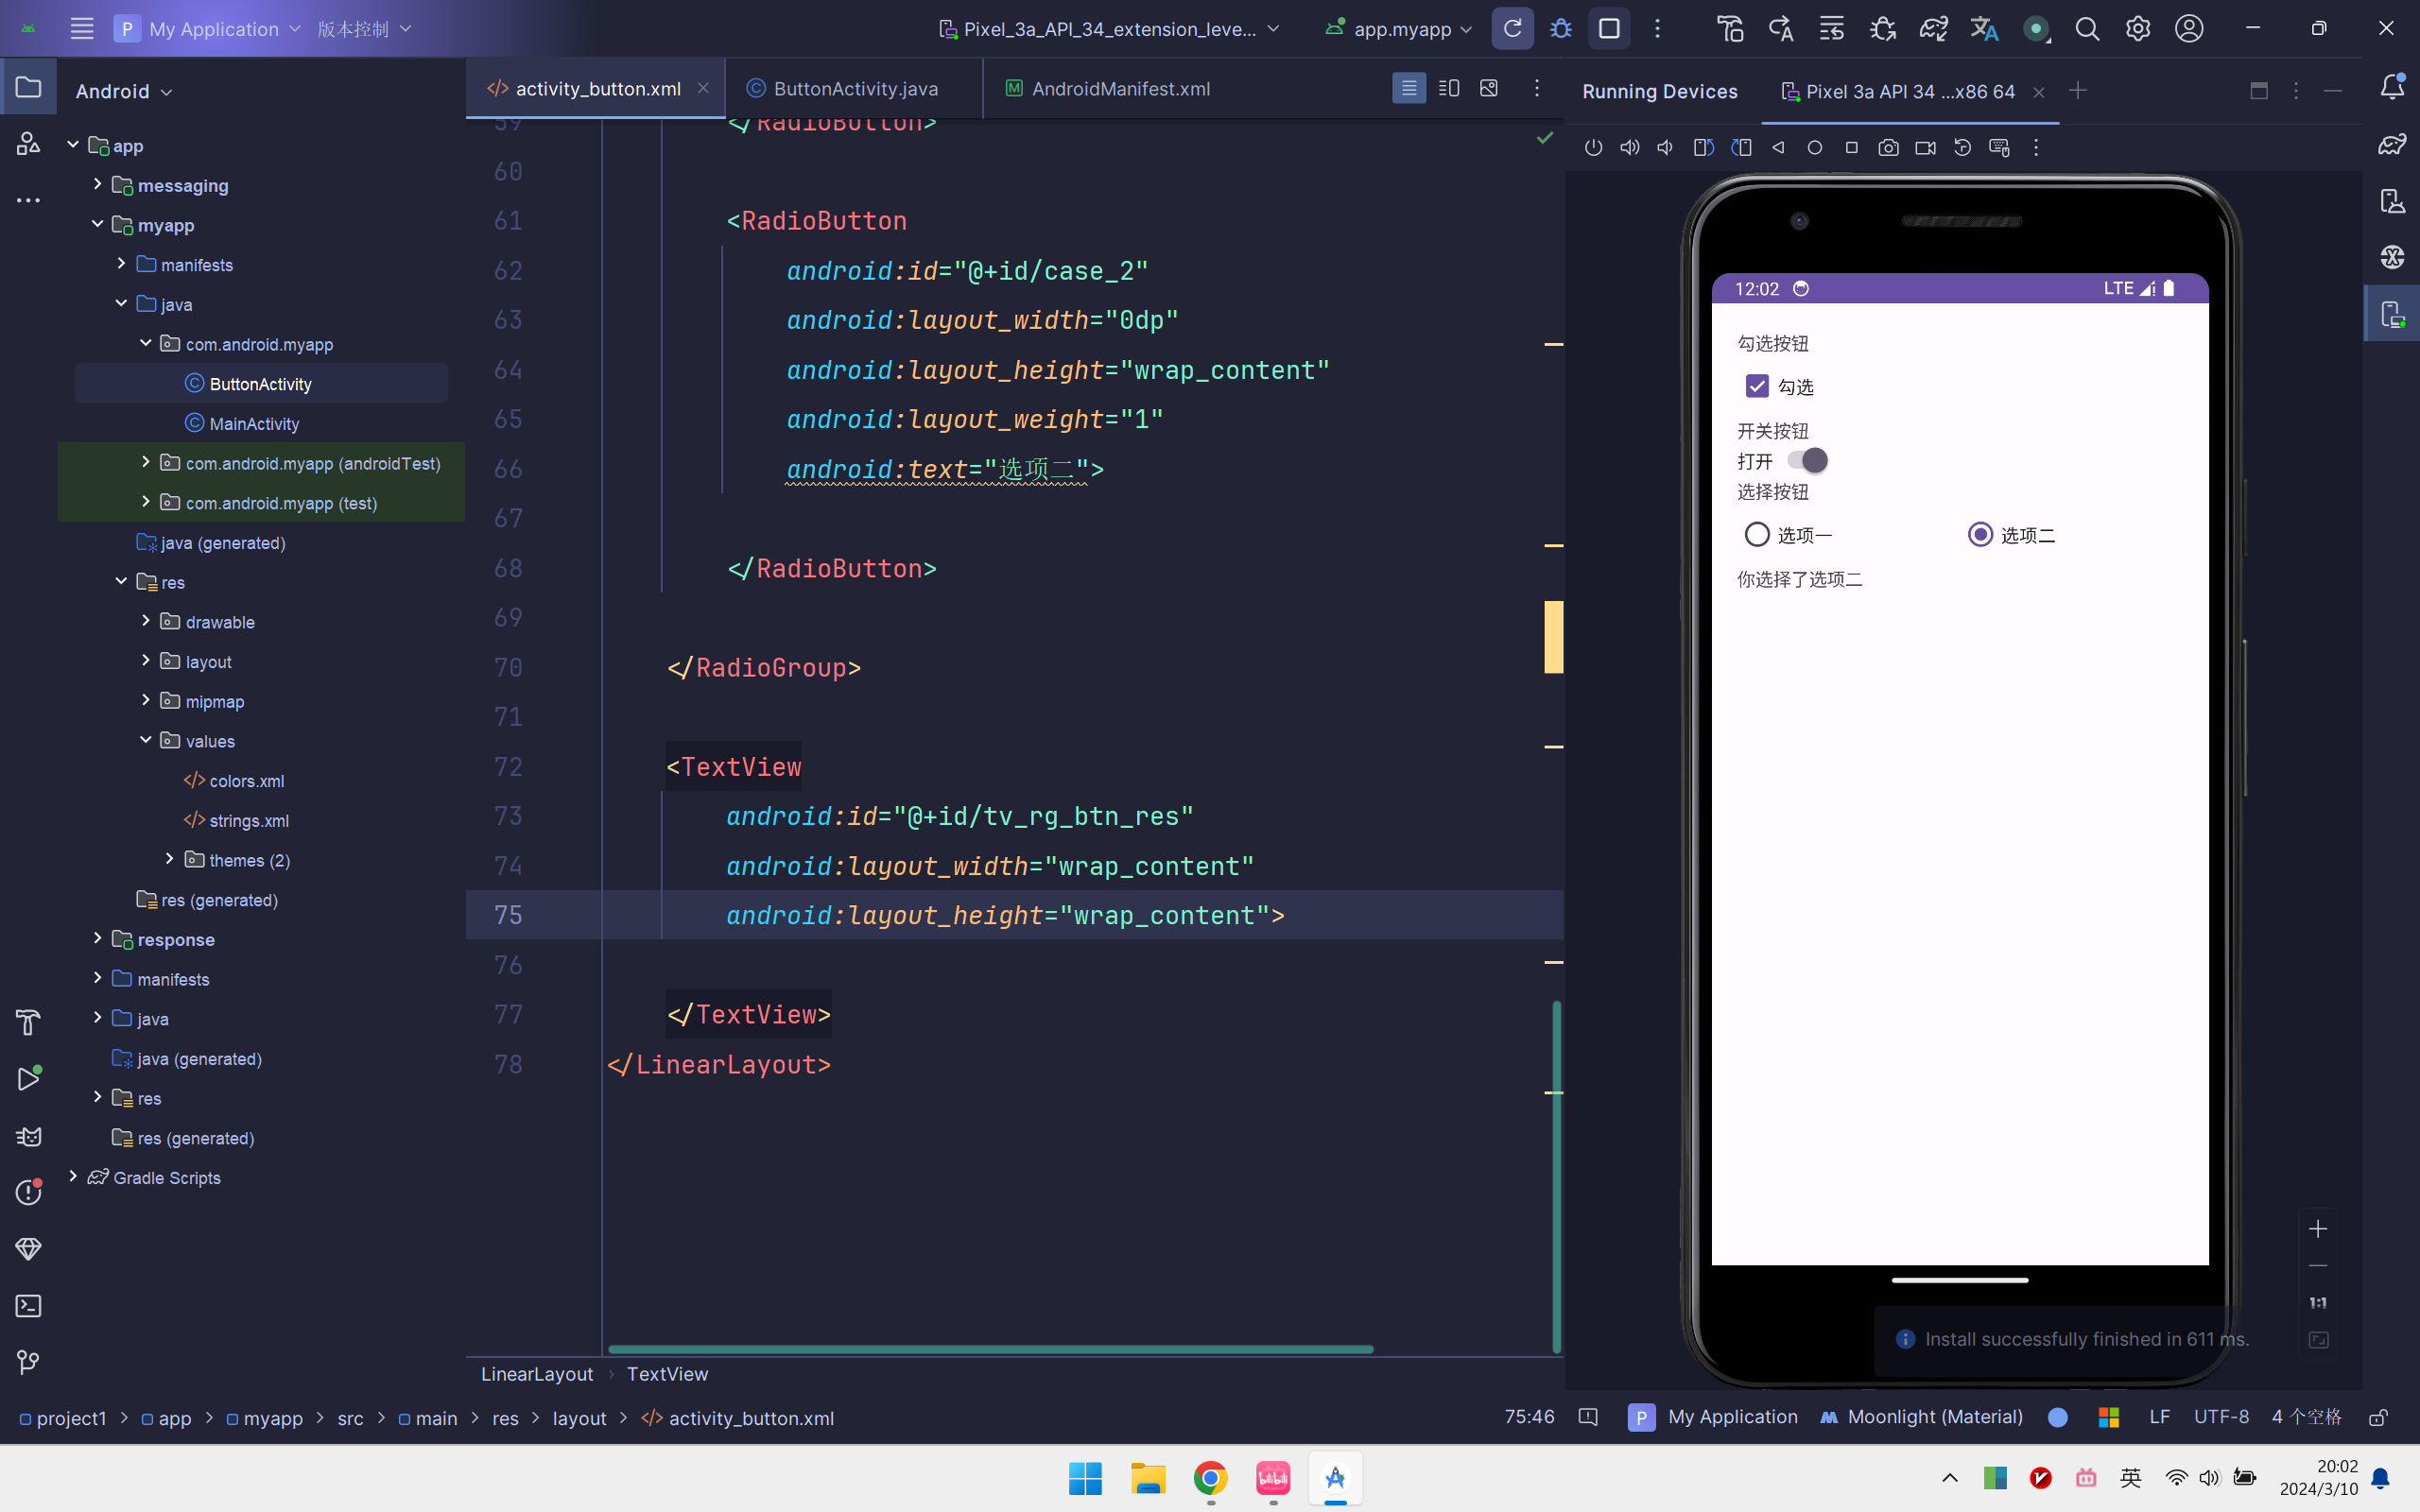Expand the drawable folder

click(x=146, y=621)
